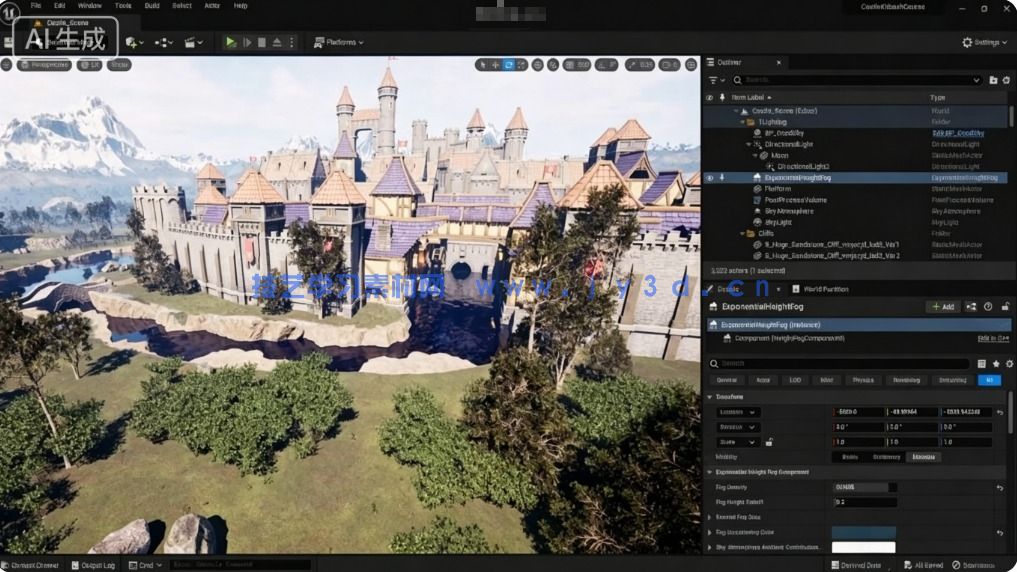Choose the Translate gizmo tool

click(x=496, y=65)
